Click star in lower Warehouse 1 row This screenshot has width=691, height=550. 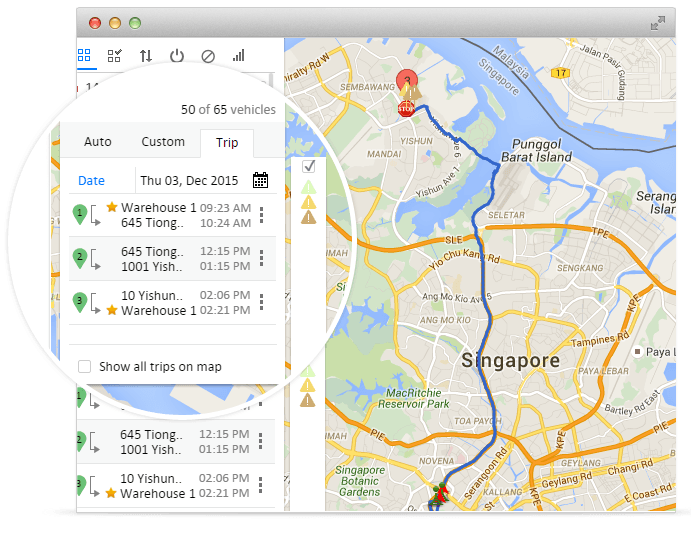point(111,493)
